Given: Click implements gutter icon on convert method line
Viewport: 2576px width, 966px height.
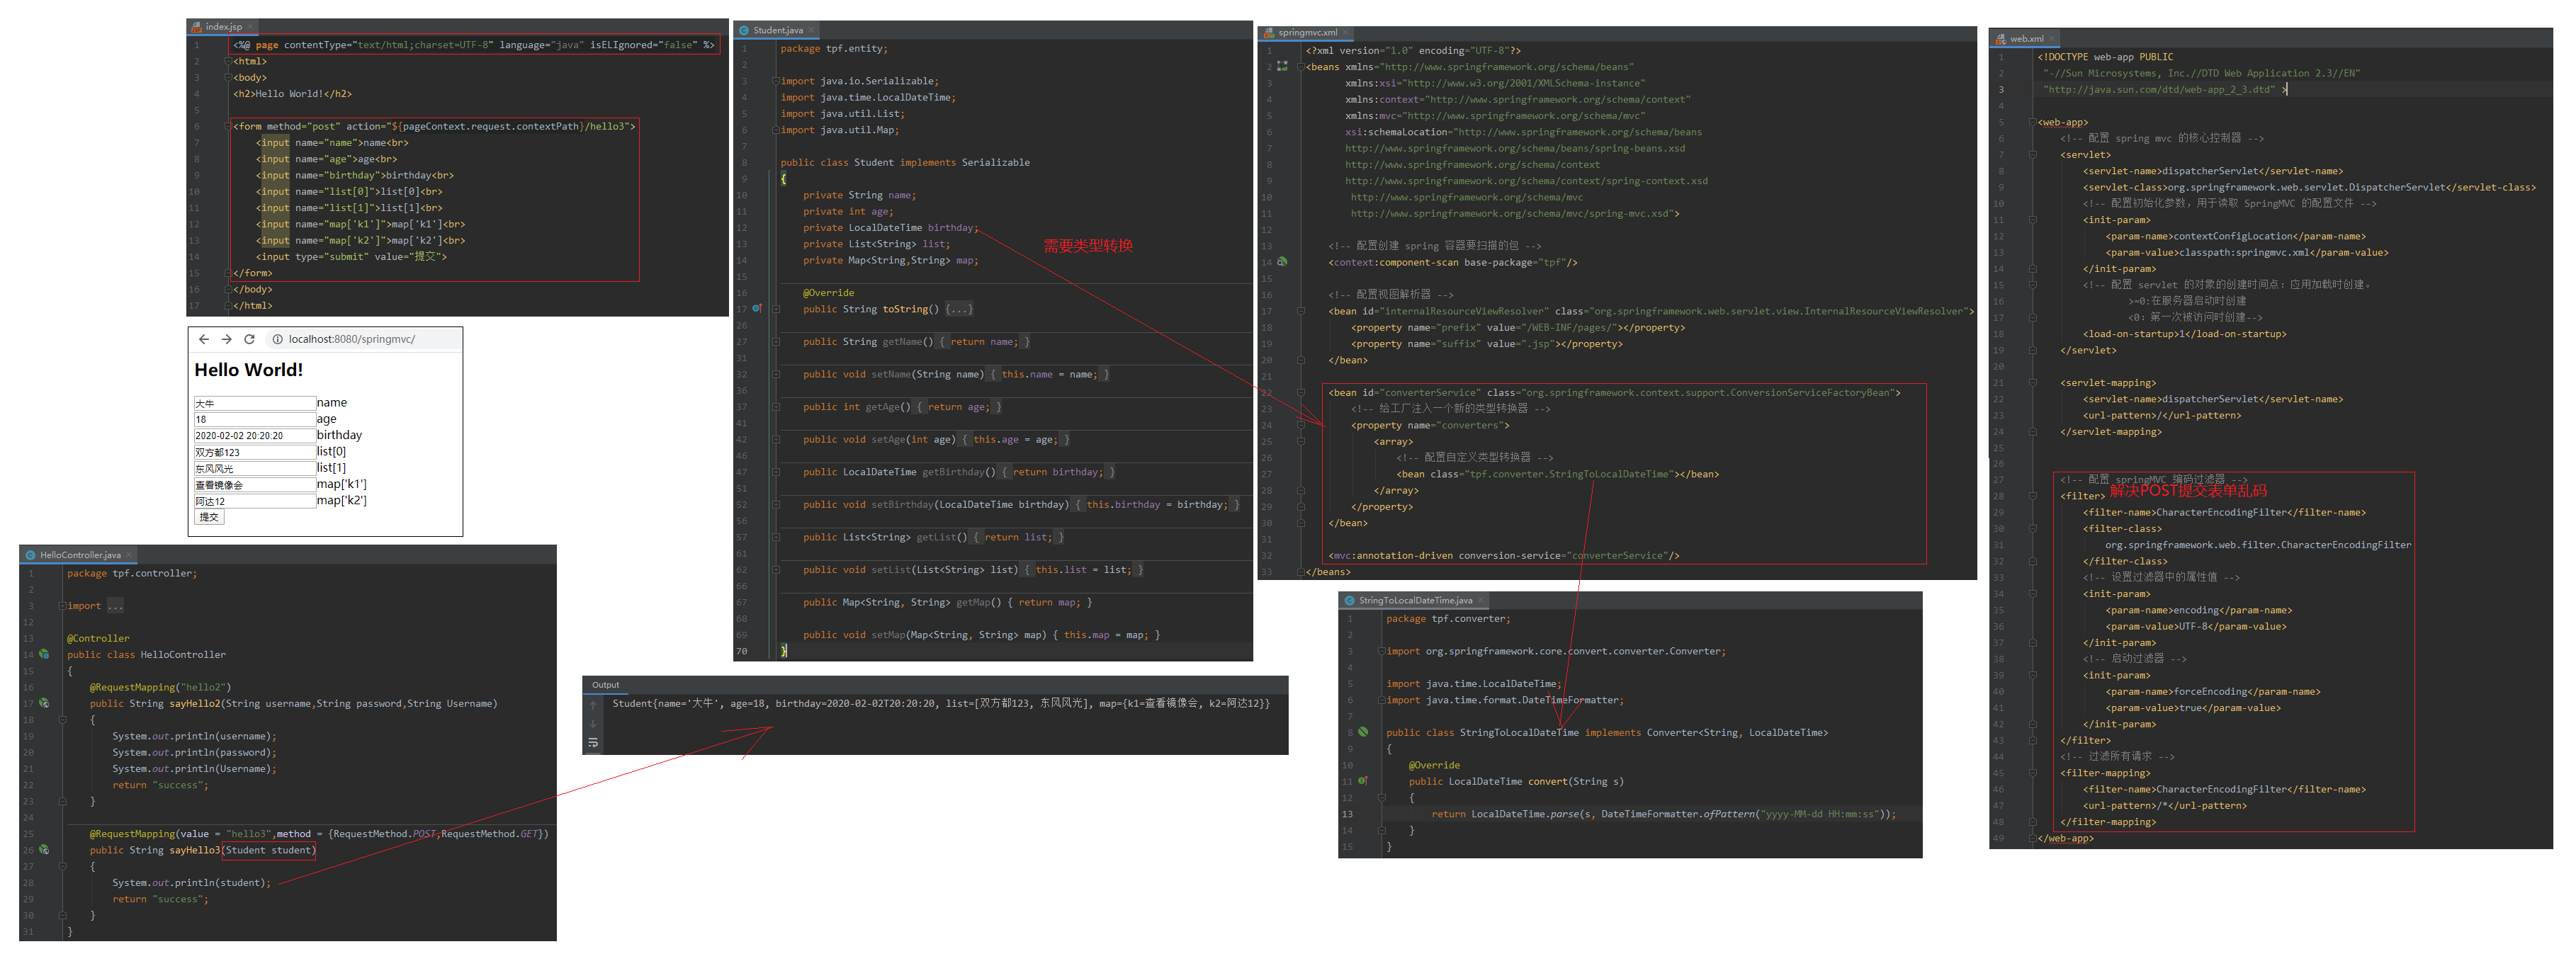Looking at the screenshot, I should click(1363, 781).
